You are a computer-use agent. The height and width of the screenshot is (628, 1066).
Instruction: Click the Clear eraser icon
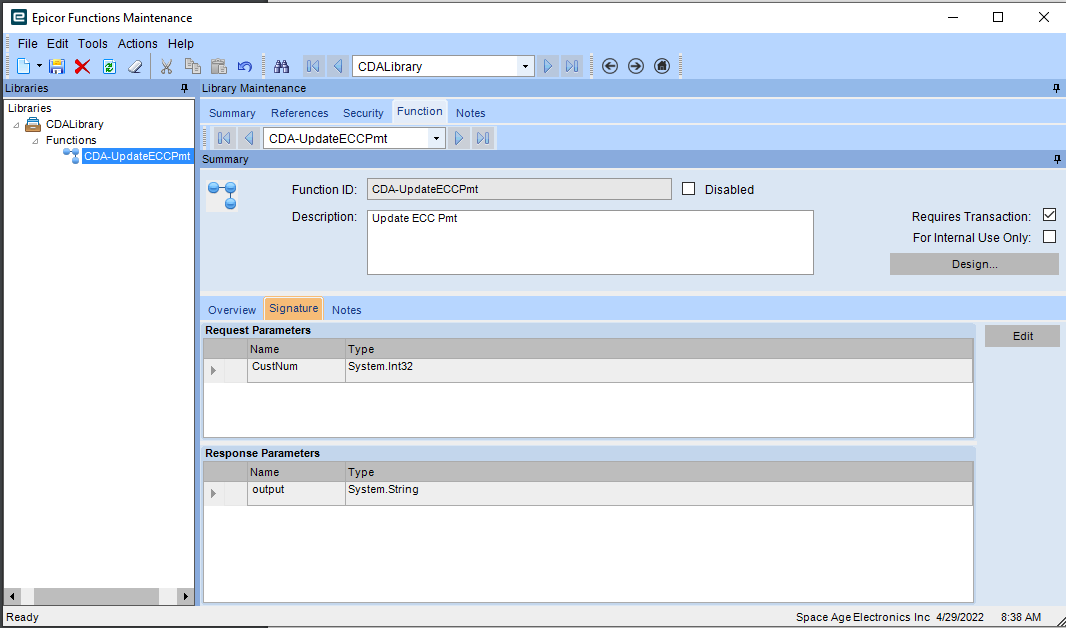click(135, 66)
